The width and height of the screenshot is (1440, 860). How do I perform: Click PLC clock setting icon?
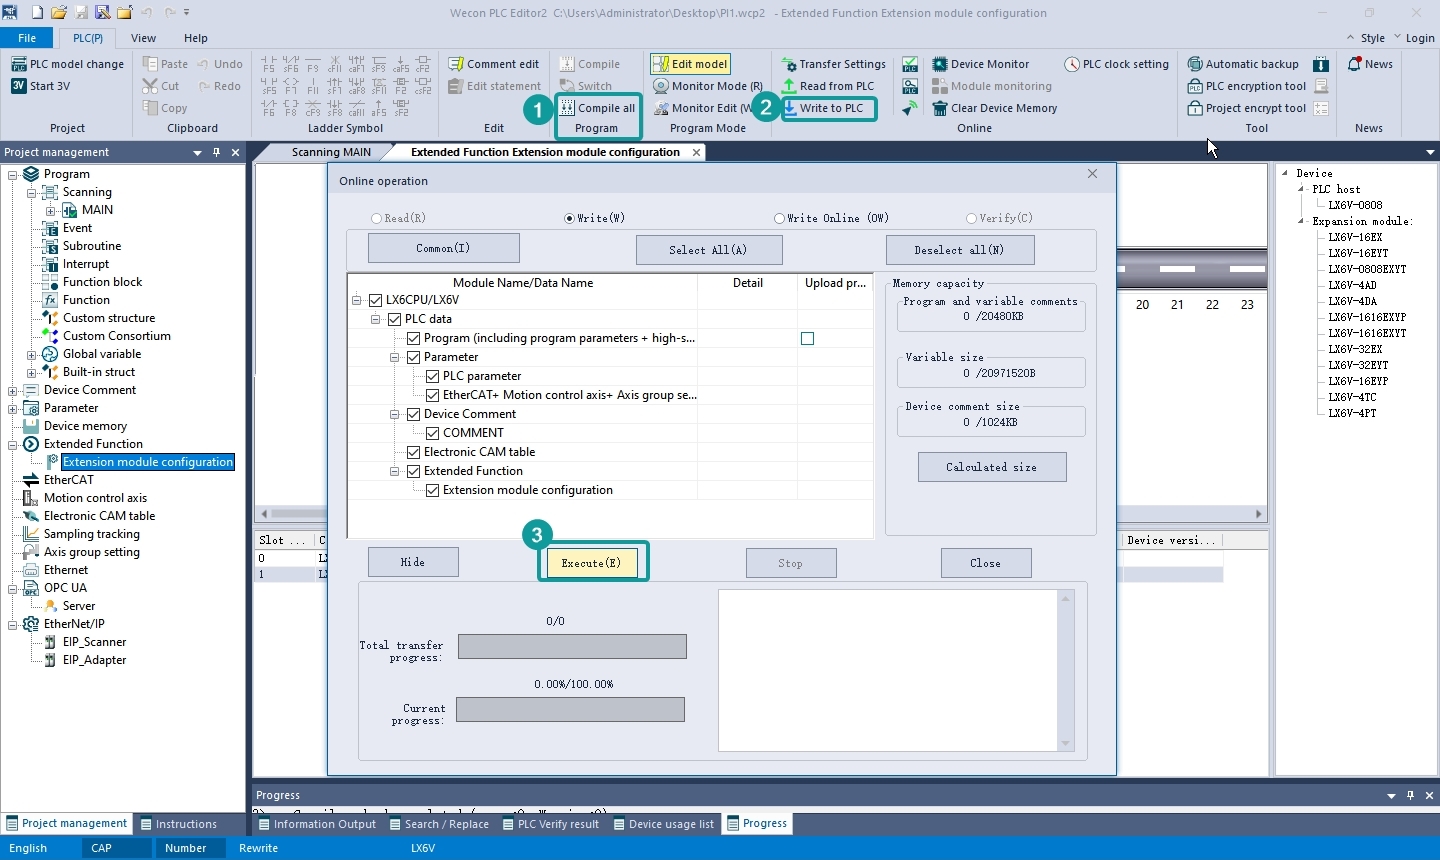[1072, 64]
